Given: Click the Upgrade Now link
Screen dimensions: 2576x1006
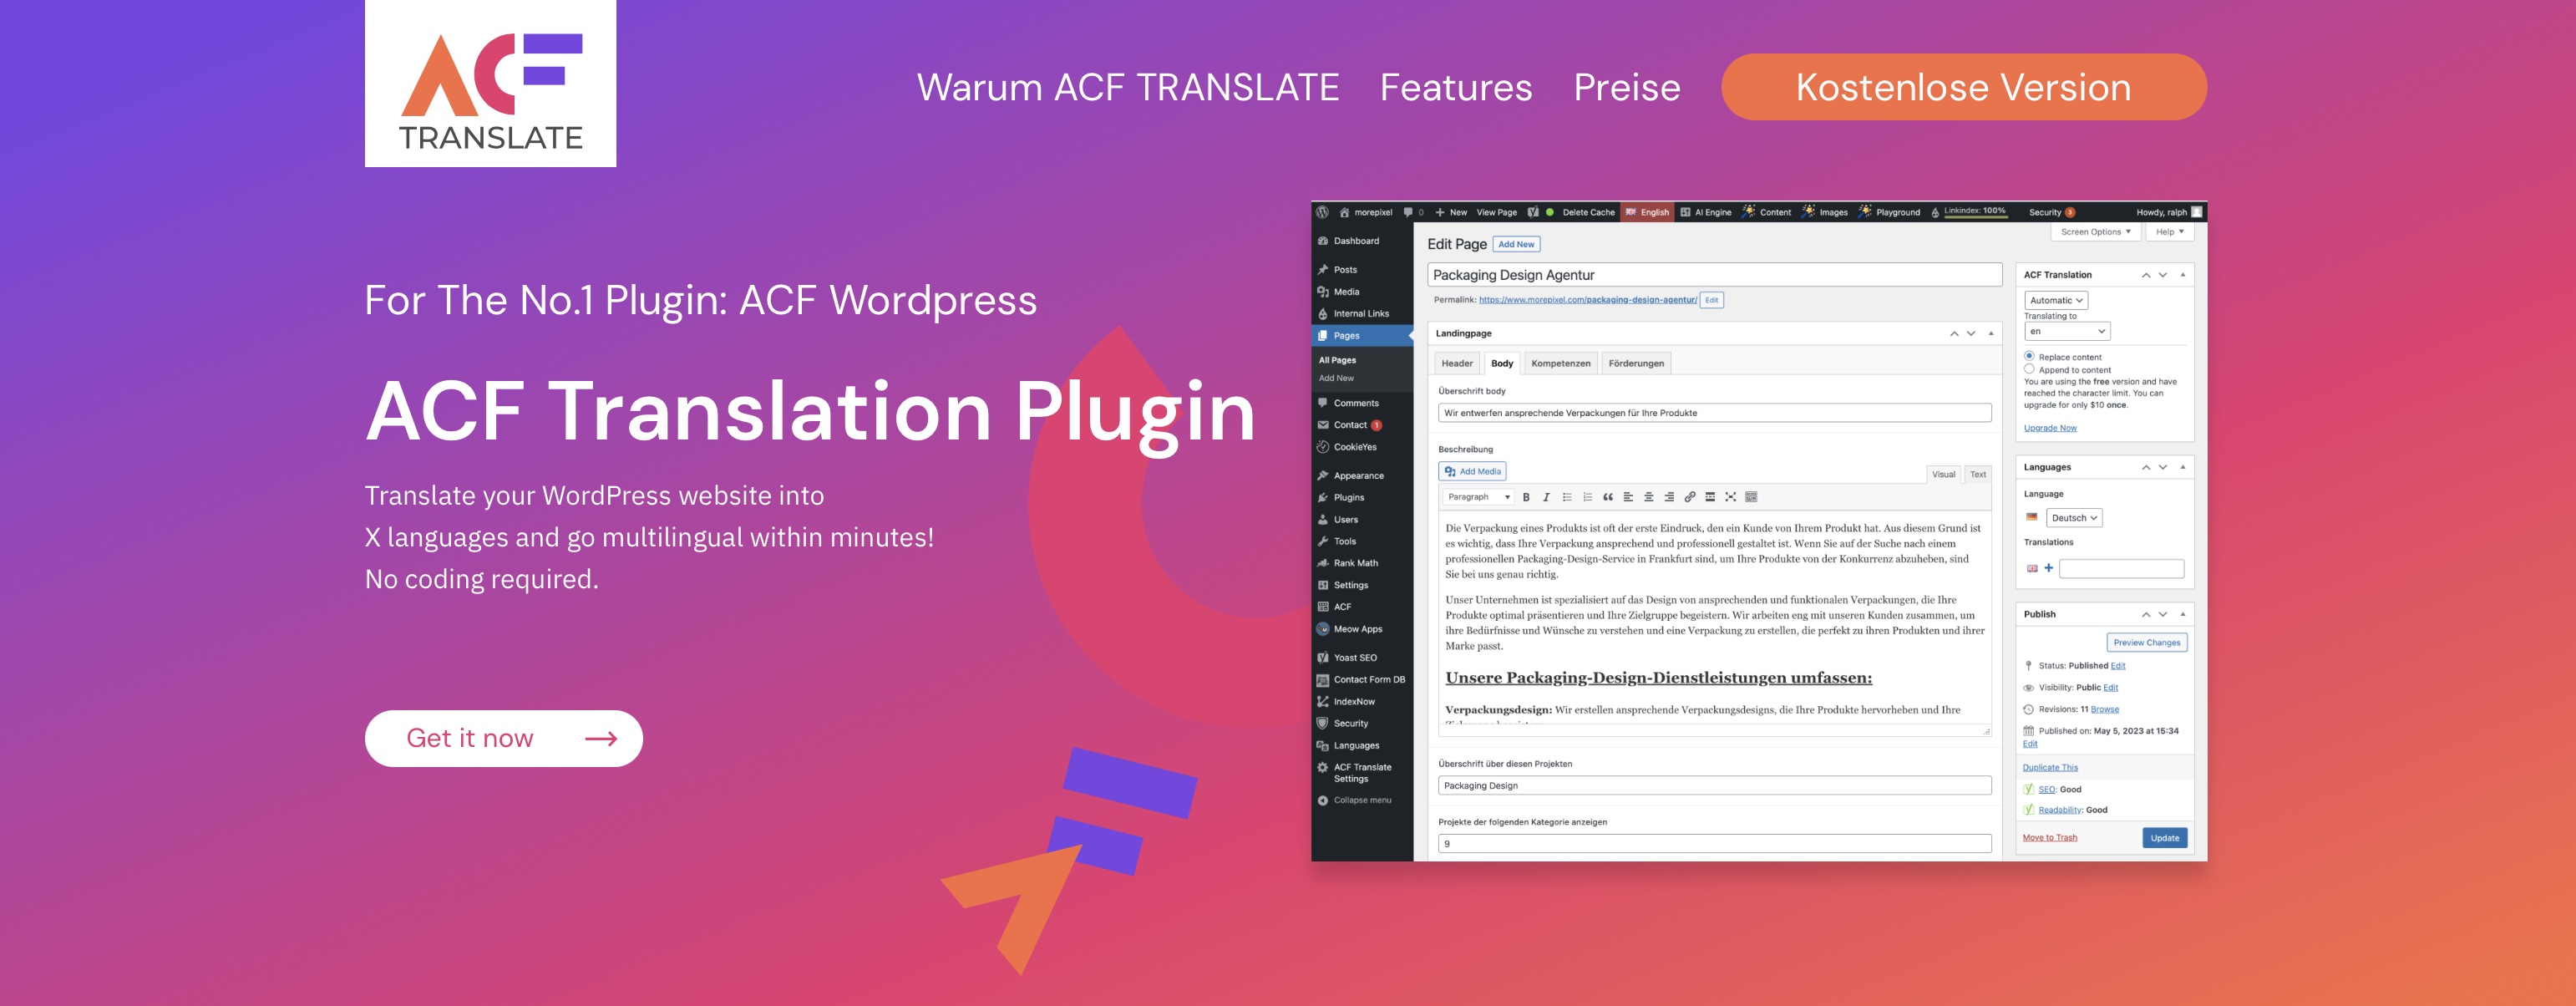Looking at the screenshot, I should click(2050, 428).
